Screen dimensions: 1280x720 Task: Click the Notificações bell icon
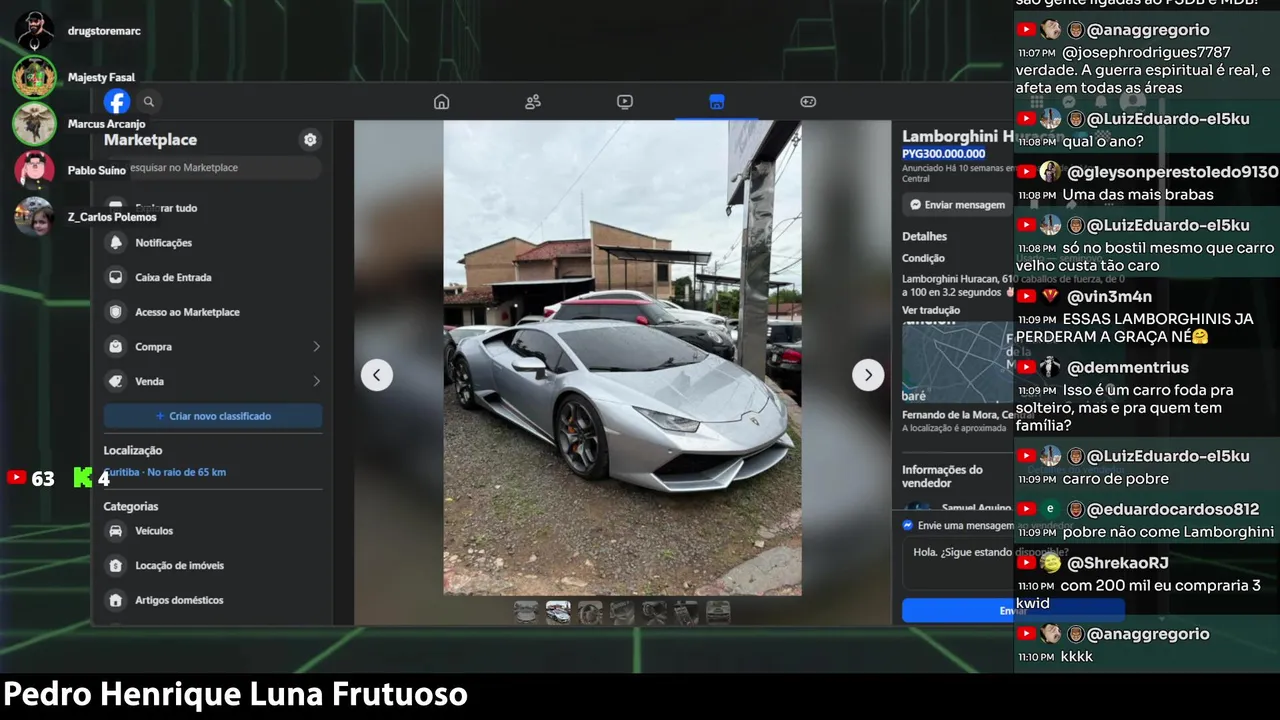[116, 243]
